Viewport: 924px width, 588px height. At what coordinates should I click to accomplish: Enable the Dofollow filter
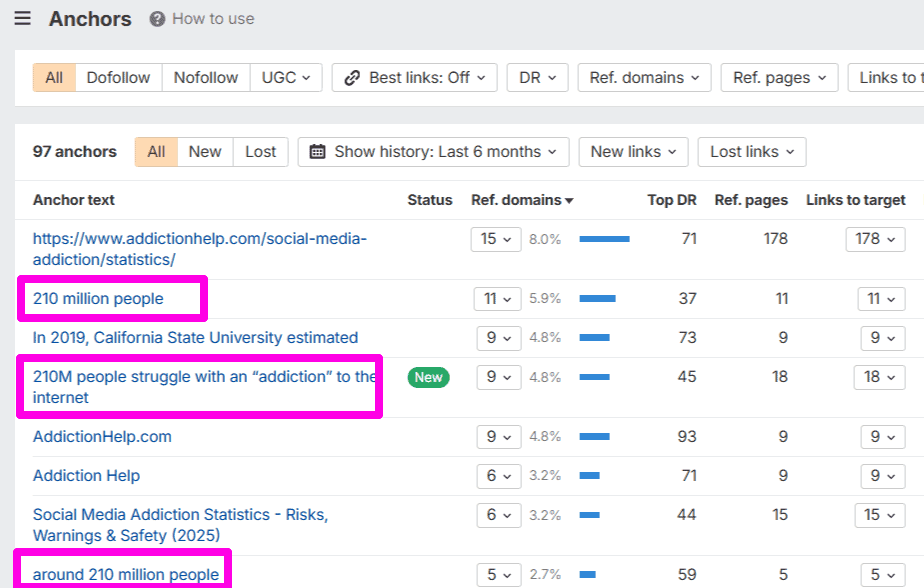click(x=118, y=77)
